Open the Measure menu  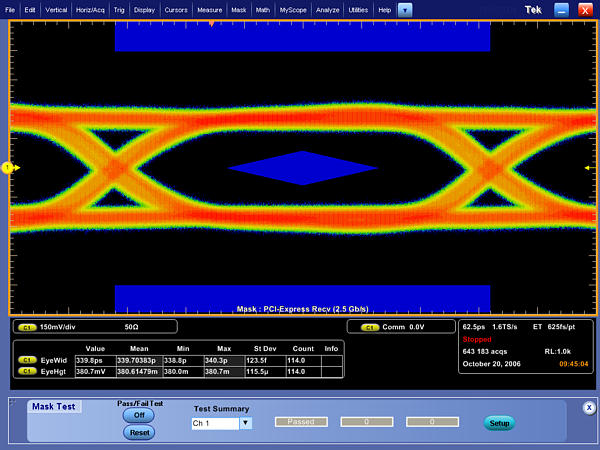[209, 9]
